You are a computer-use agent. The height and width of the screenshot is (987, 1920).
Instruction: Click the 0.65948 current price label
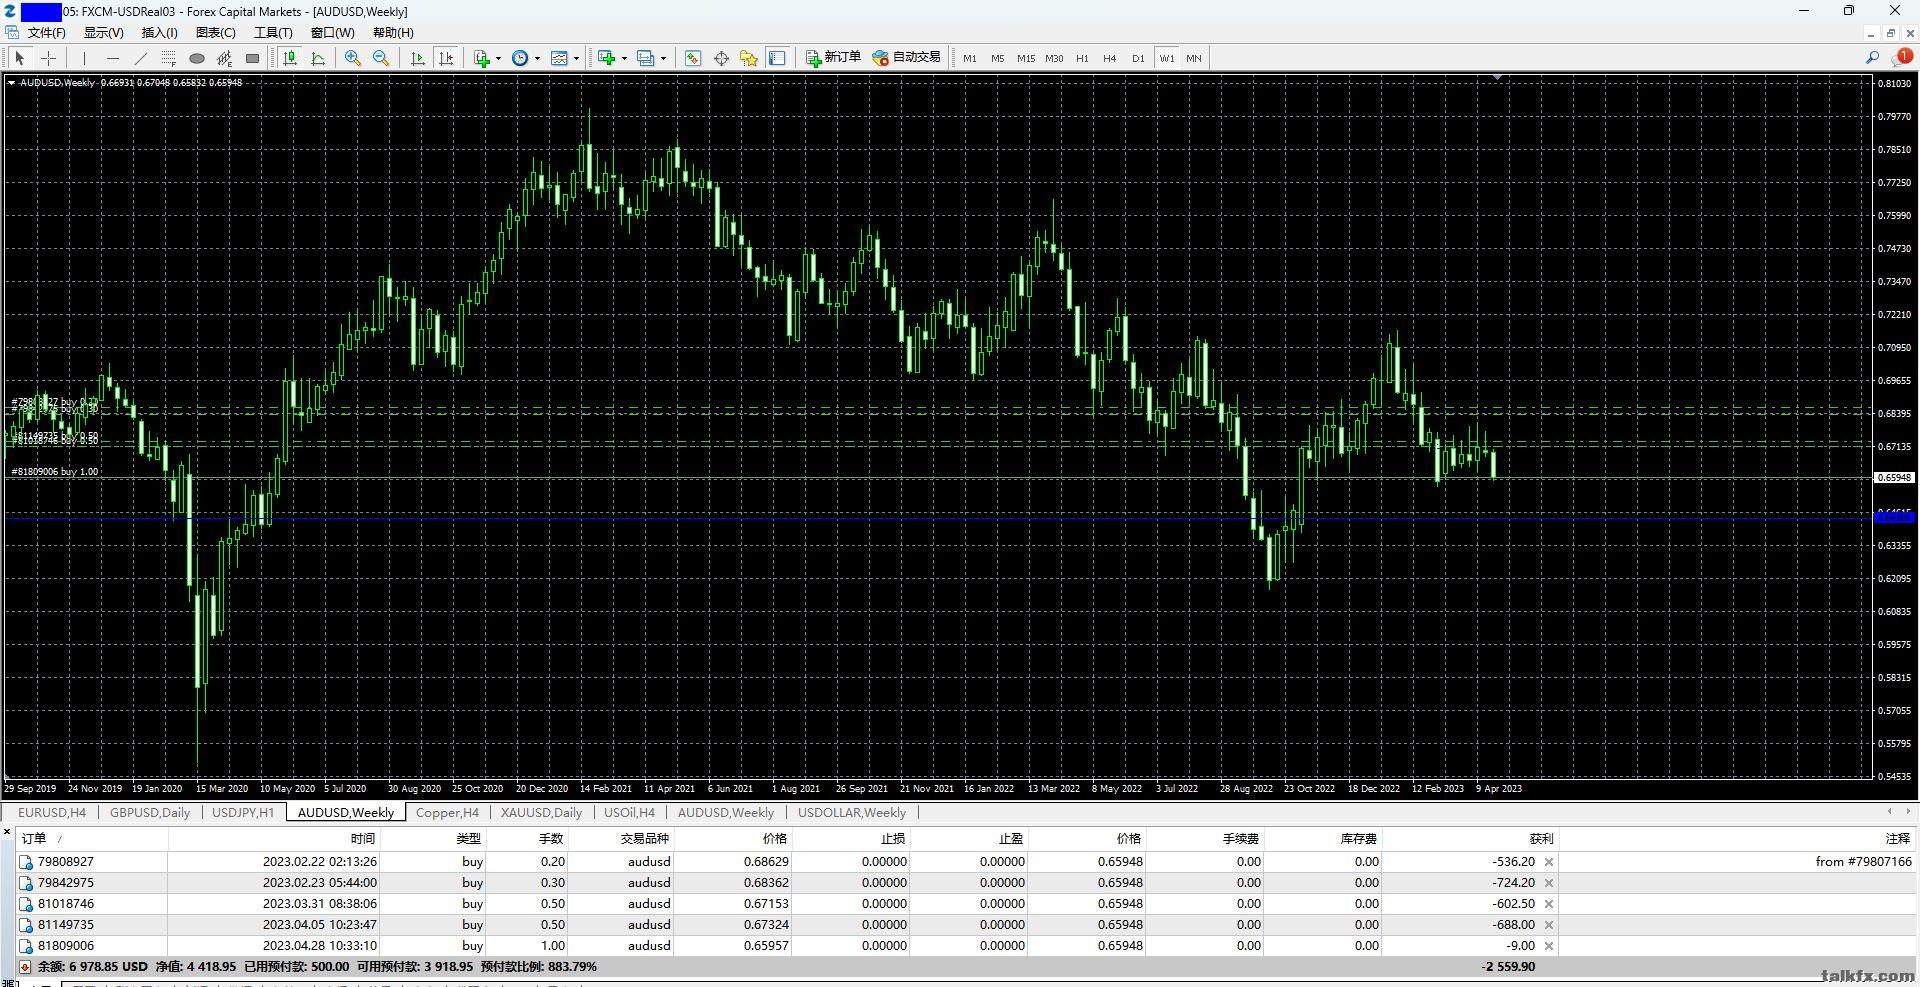click(1893, 478)
